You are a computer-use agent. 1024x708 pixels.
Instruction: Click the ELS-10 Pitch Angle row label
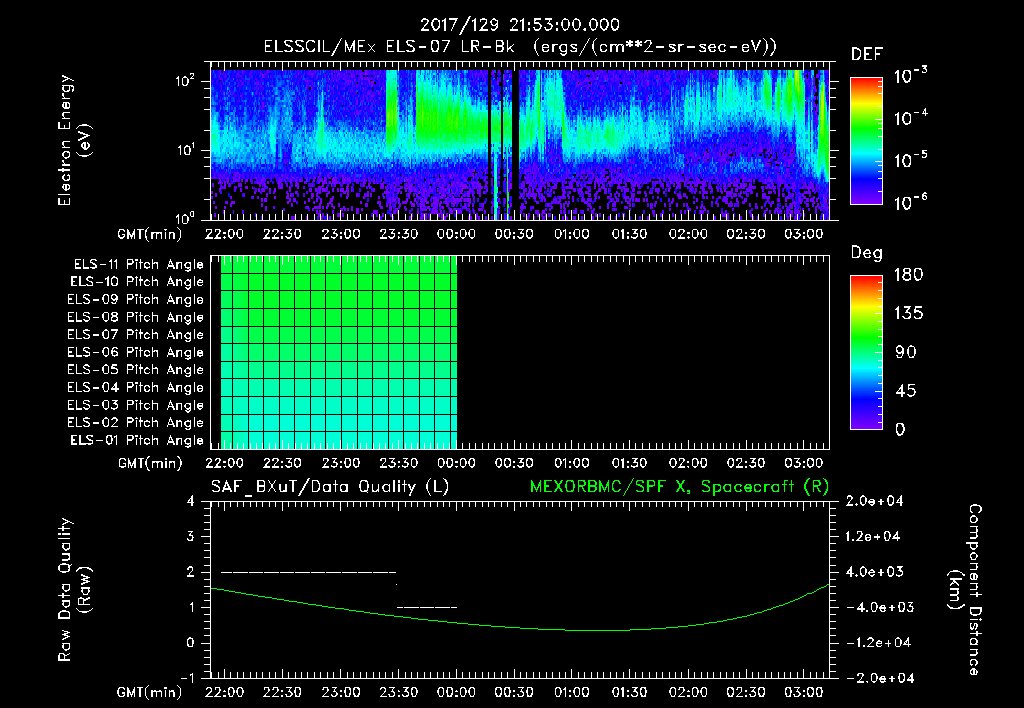point(137,282)
